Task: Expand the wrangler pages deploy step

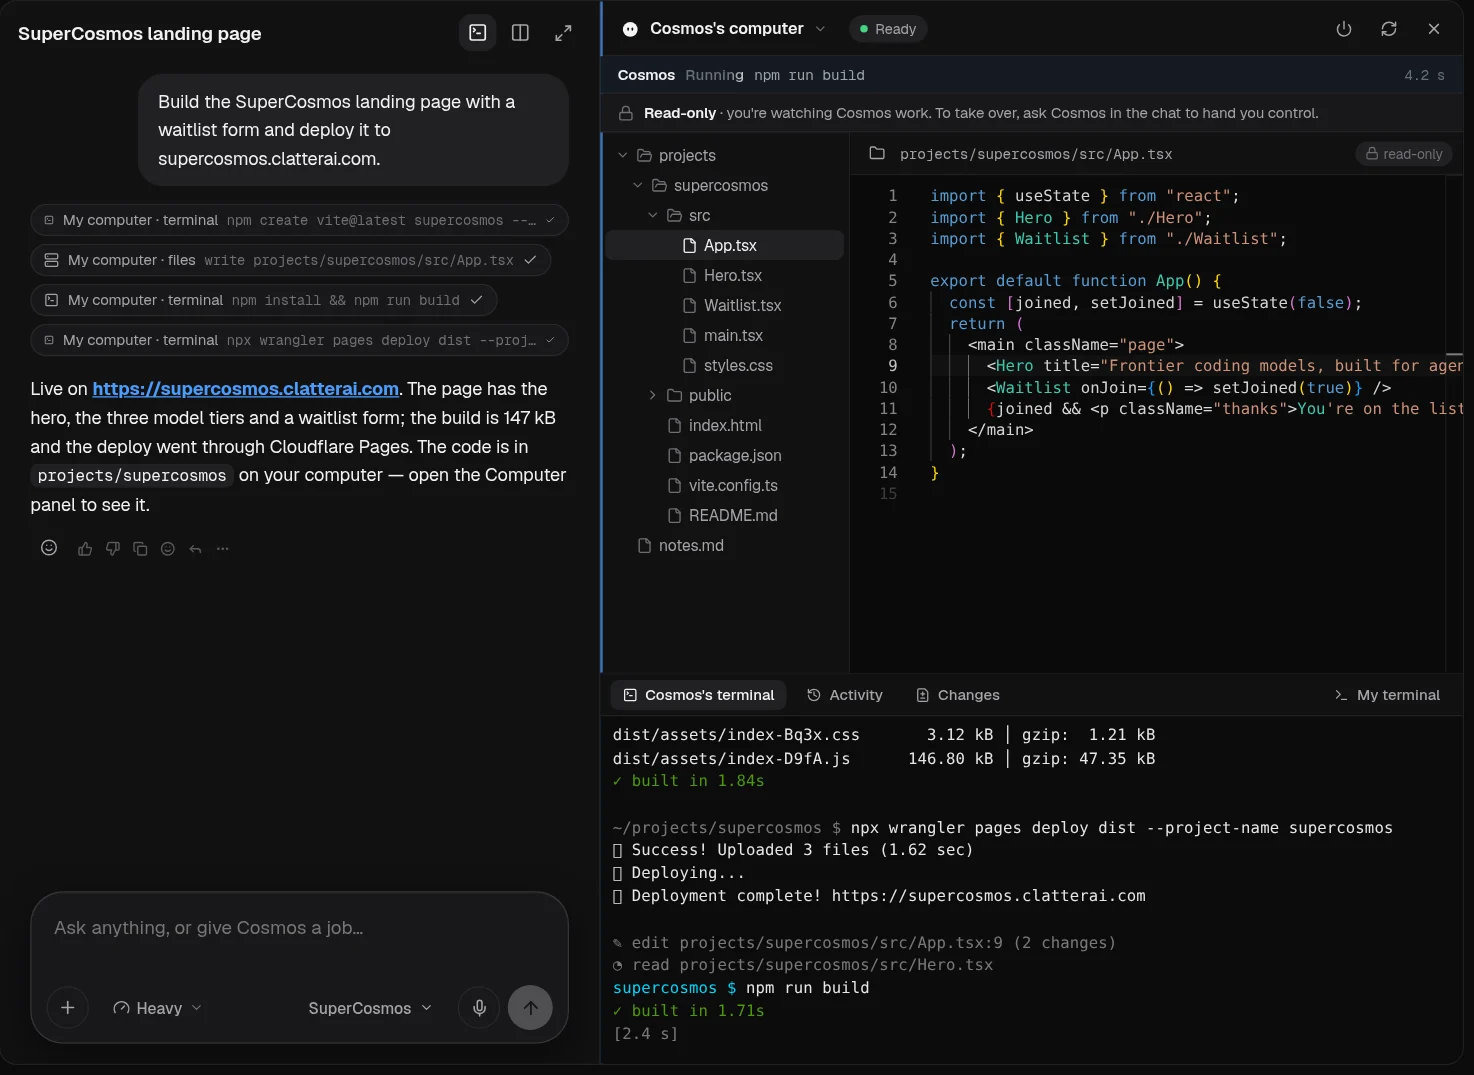Action: 299,340
